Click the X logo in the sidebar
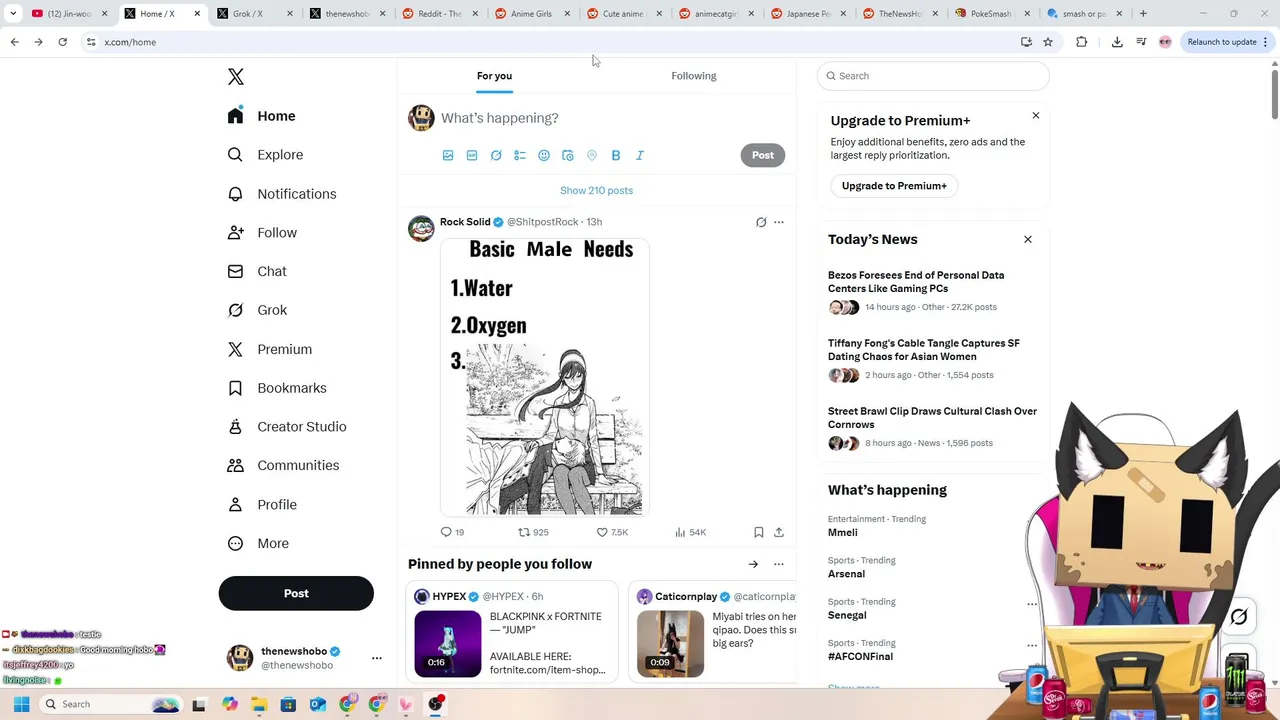Image resolution: width=1280 pixels, height=720 pixels. coord(236,77)
